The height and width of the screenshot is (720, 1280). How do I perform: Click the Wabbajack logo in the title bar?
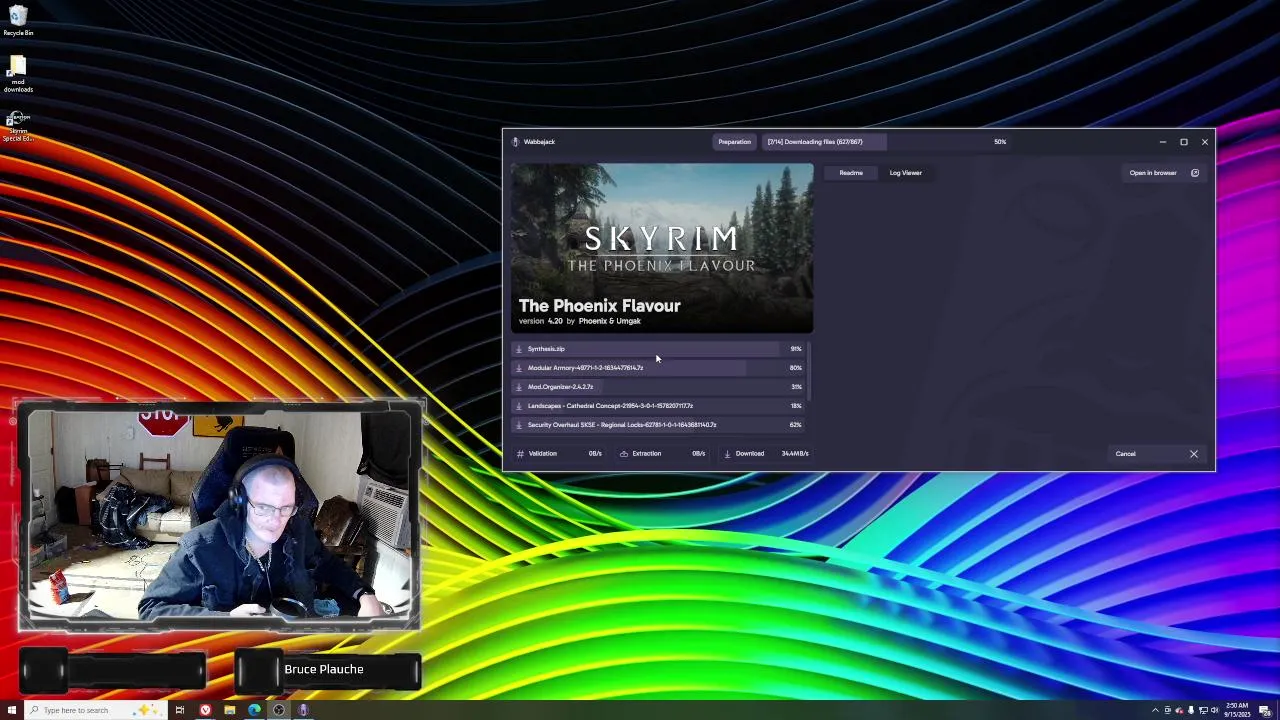coord(515,142)
